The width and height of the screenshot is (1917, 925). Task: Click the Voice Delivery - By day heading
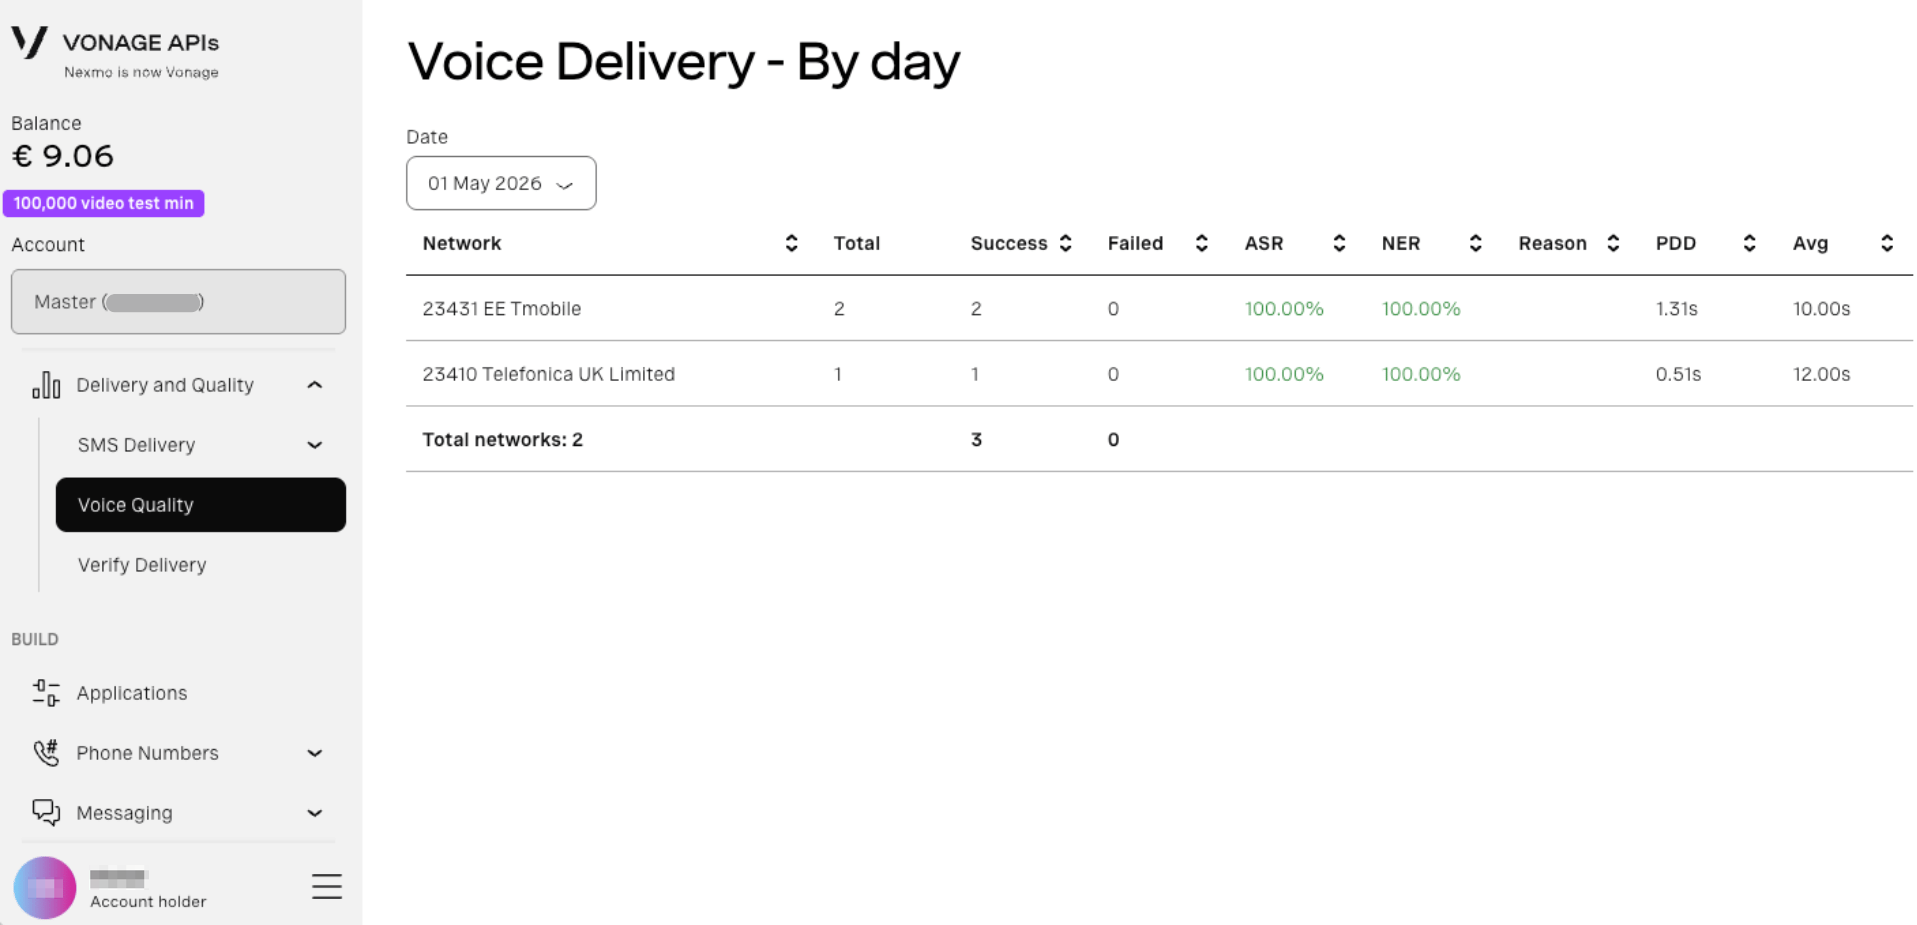pyautogui.click(x=684, y=62)
